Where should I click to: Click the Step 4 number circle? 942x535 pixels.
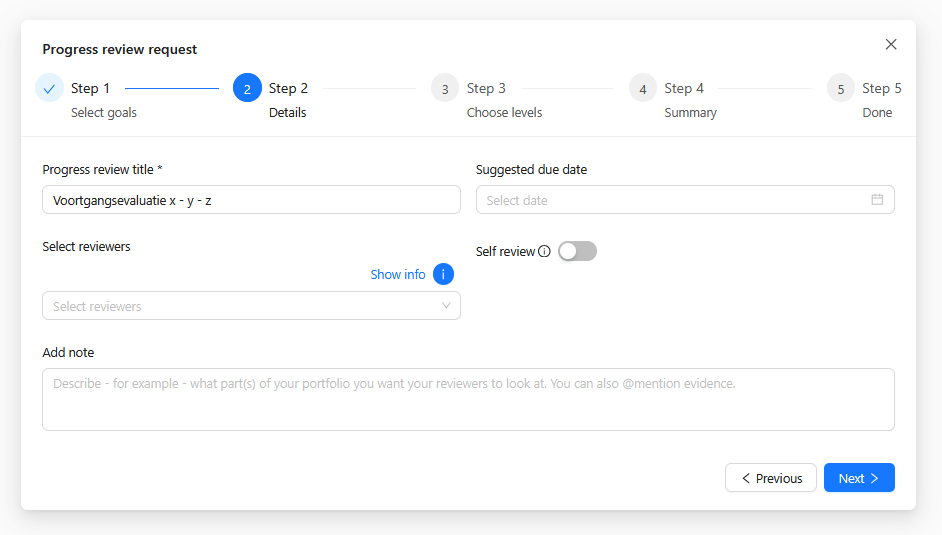pyautogui.click(x=643, y=88)
